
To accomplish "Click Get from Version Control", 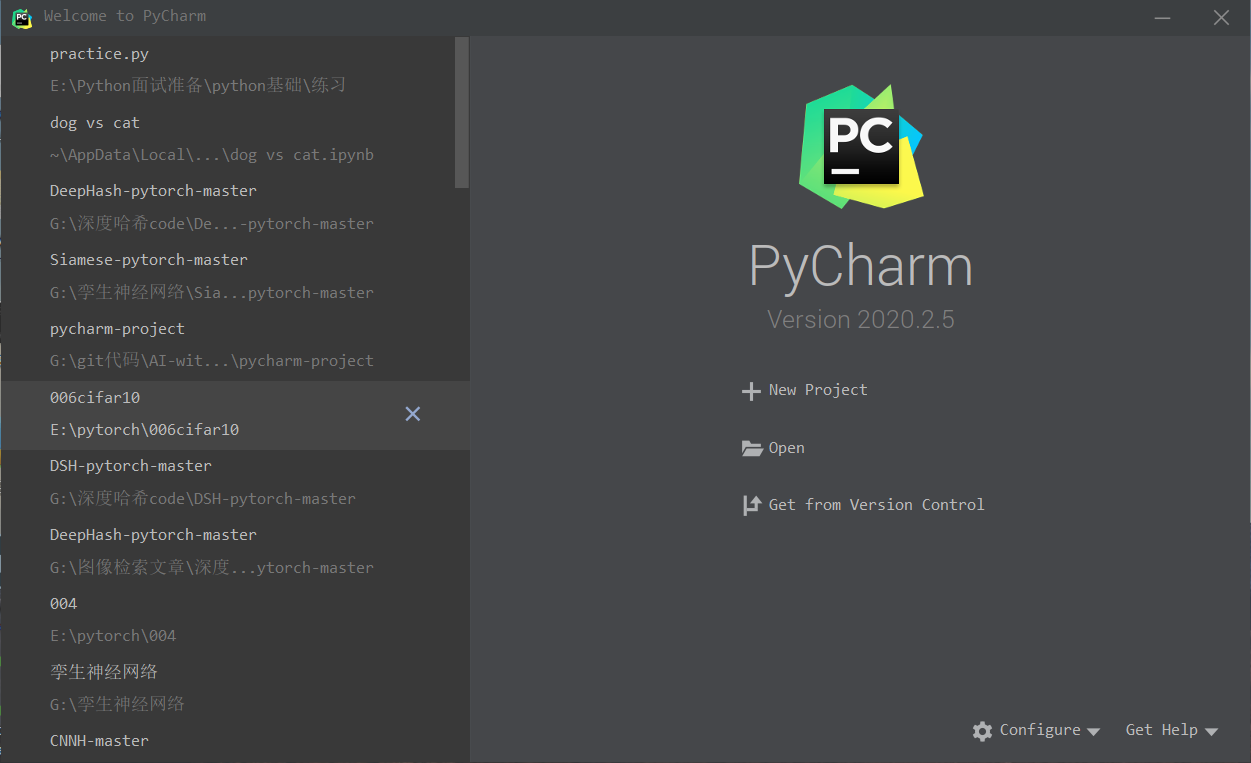I will 876,505.
